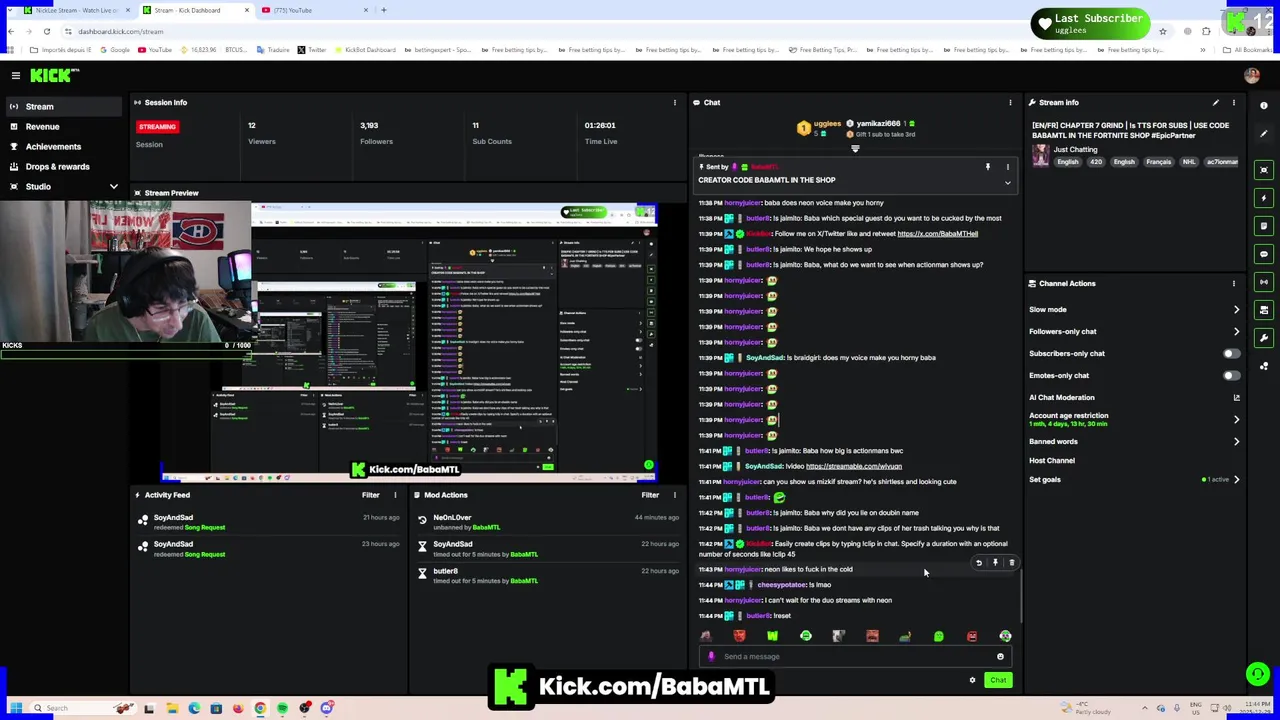
Task: Open x.com/BabaMTHell link in chat
Action: point(937,233)
